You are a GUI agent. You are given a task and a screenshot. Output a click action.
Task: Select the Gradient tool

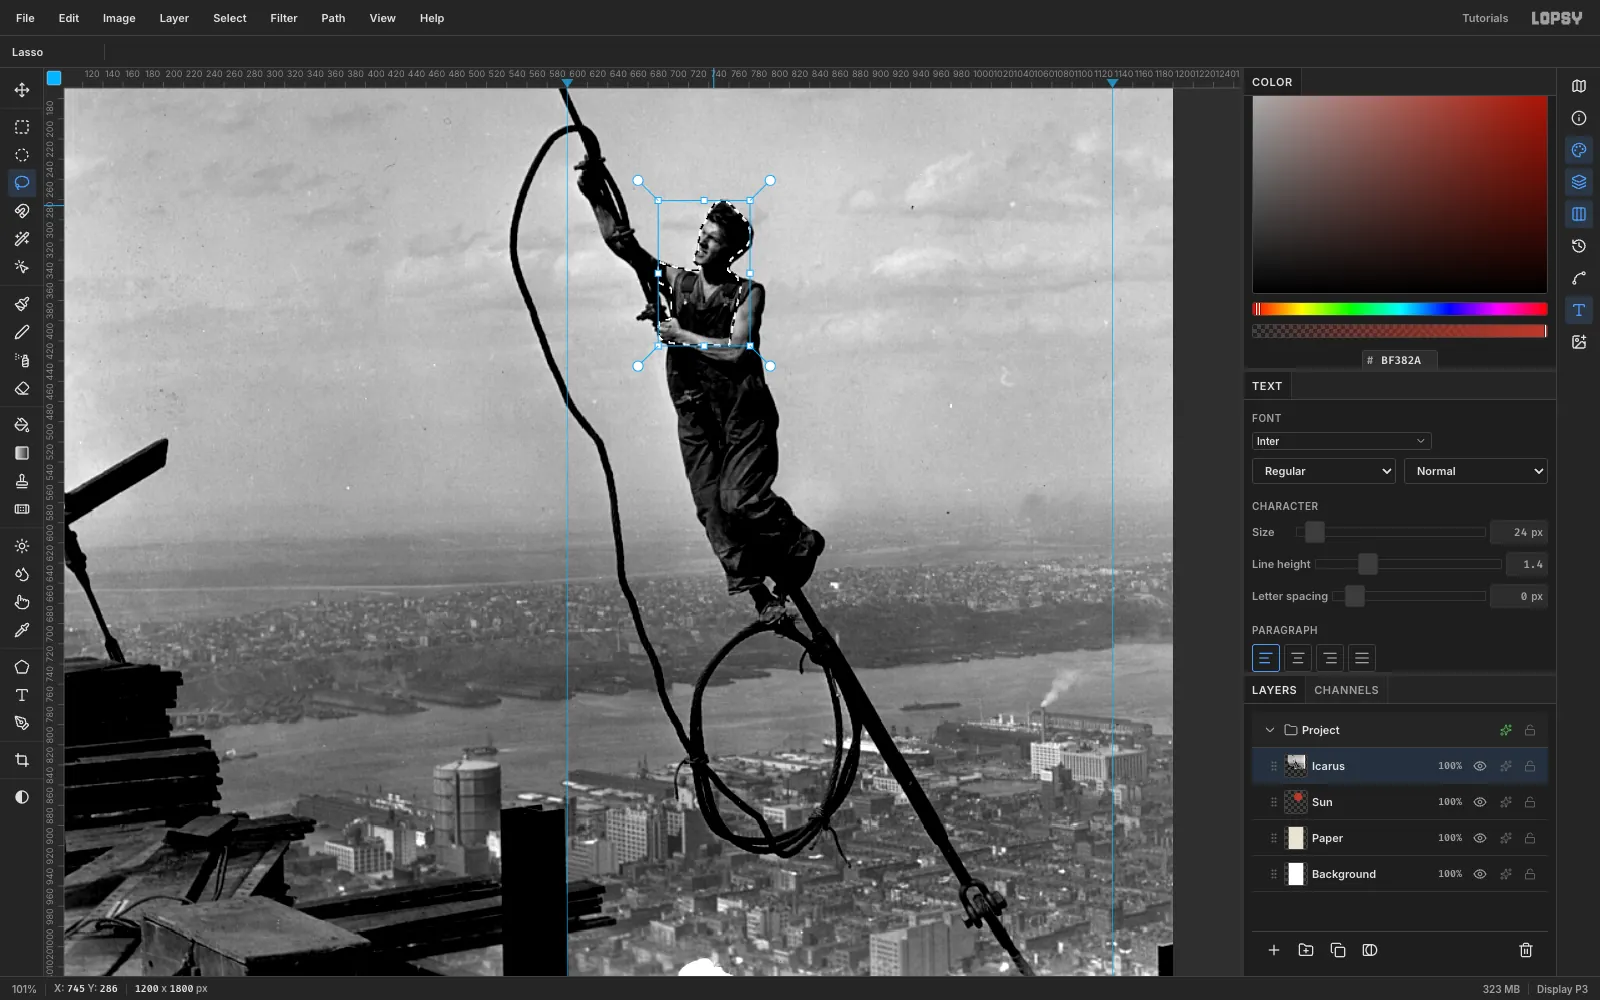pos(22,453)
